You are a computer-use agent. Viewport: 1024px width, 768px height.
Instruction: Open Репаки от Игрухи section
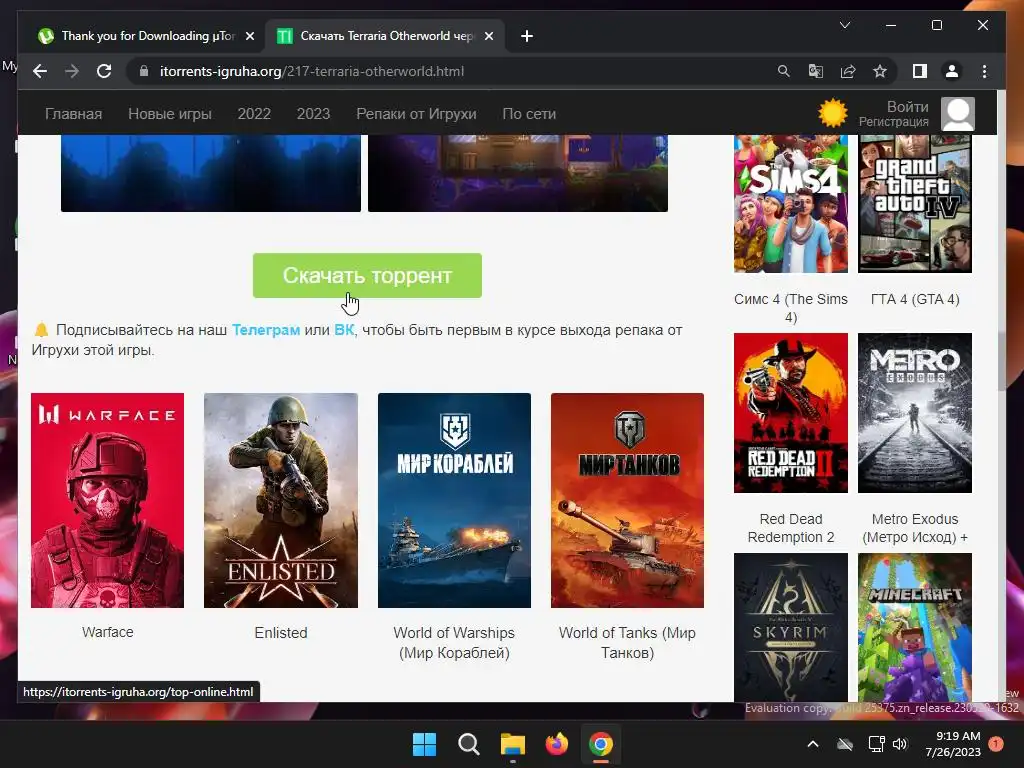(x=416, y=114)
